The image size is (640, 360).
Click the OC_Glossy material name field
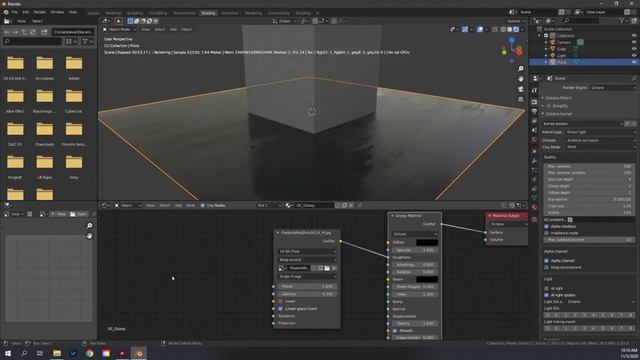(314, 205)
